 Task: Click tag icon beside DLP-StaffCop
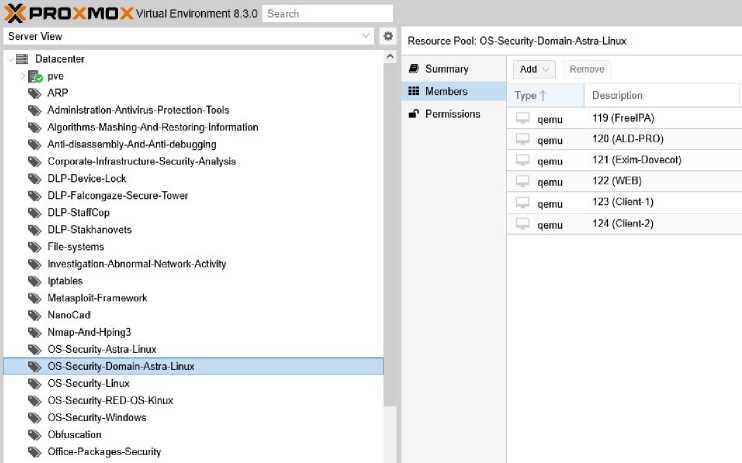click(x=35, y=213)
